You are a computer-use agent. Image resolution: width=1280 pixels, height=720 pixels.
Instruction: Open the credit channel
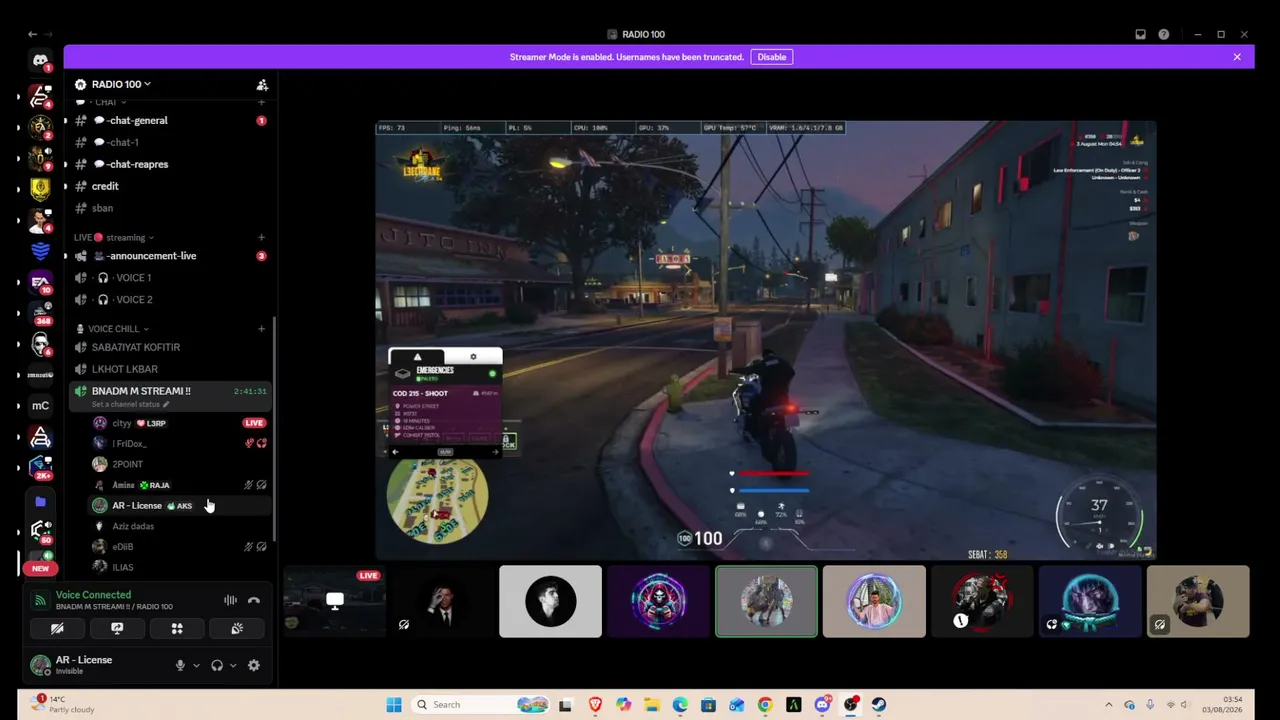coord(171,186)
